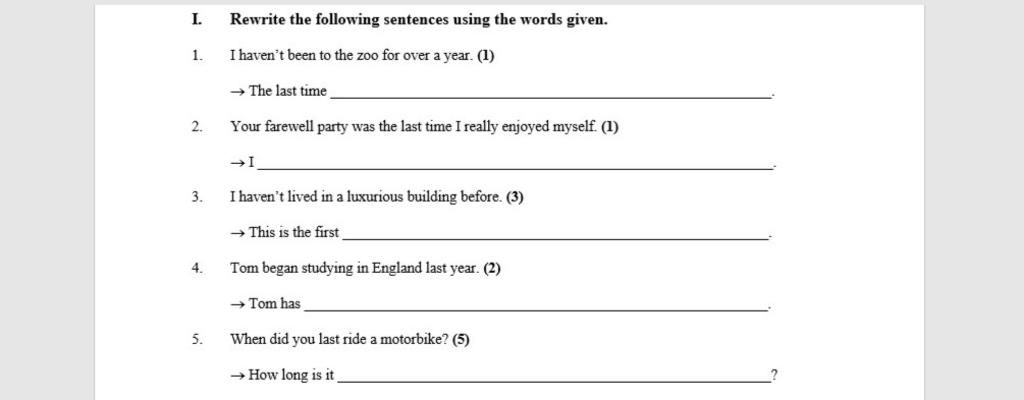Click the blank line after 'Tom has'

click(x=536, y=309)
